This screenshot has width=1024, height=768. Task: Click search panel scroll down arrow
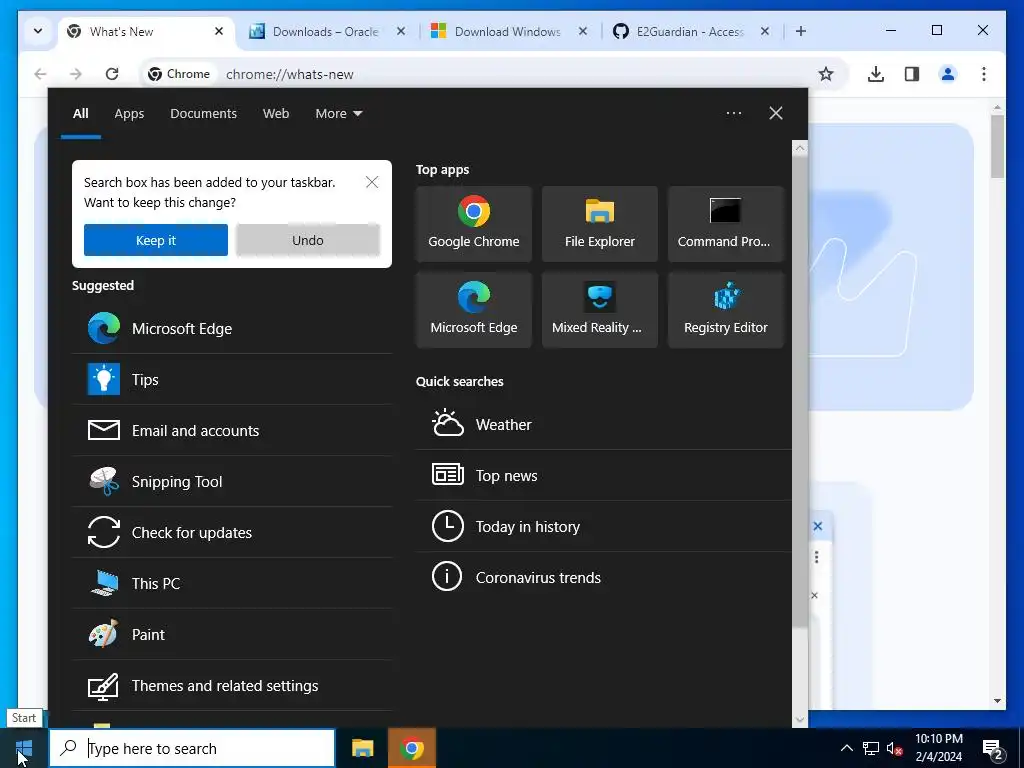(x=800, y=720)
